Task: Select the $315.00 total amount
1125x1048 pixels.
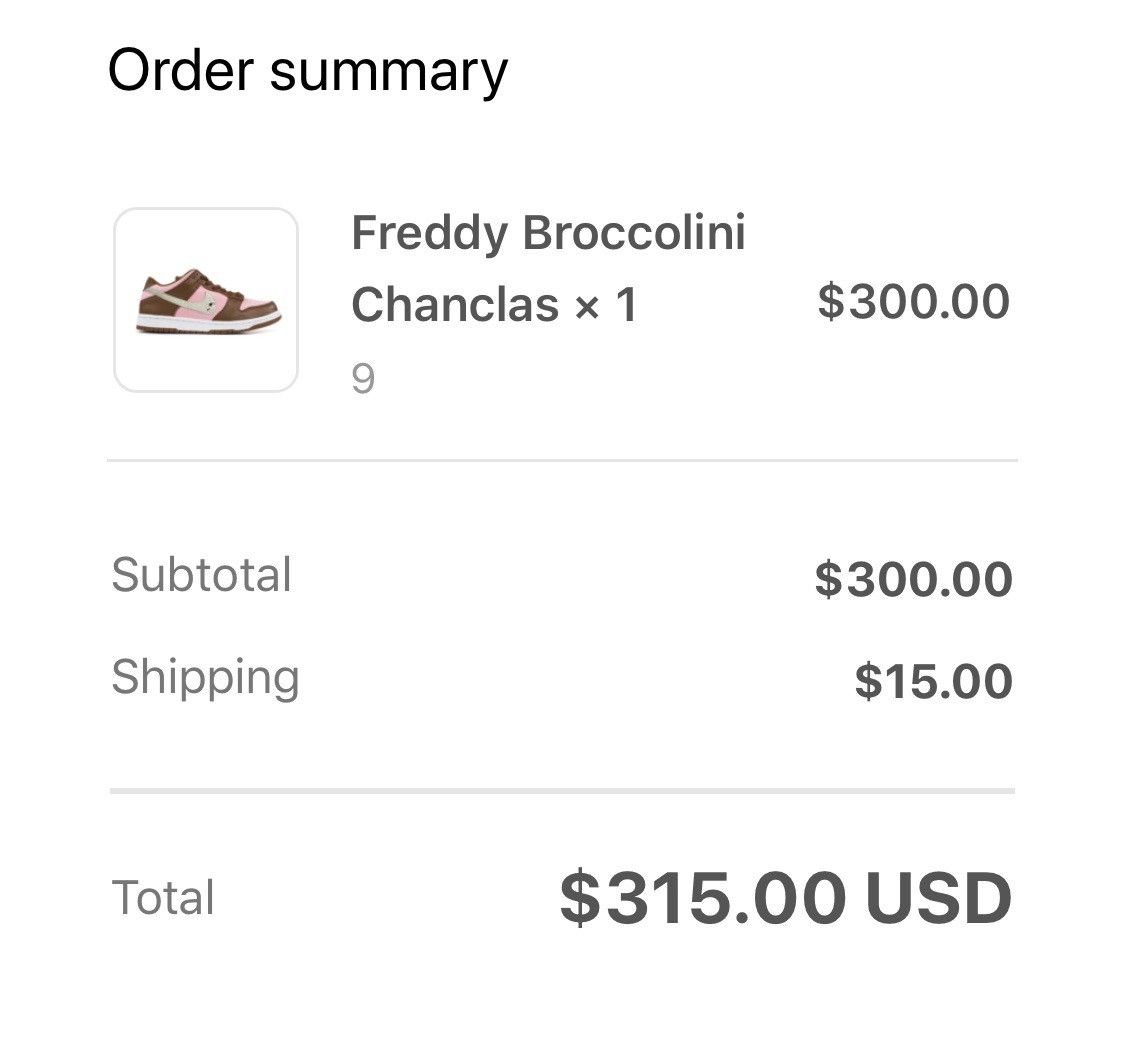Action: (702, 897)
